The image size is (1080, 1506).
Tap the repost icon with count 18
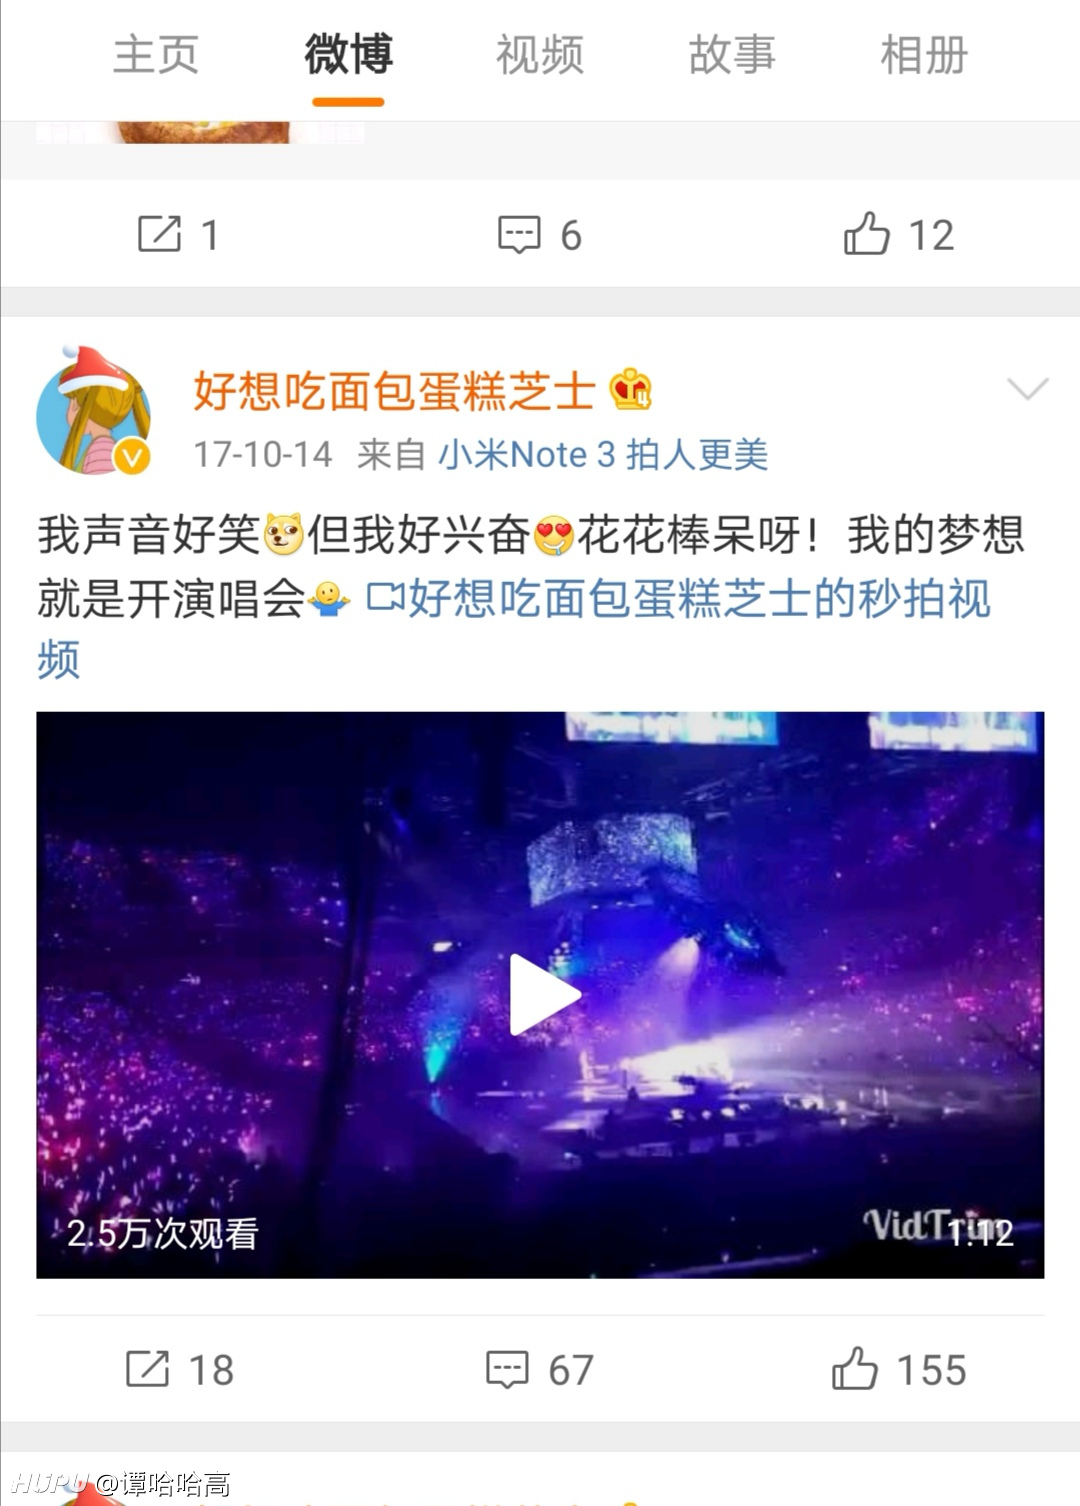[148, 1369]
